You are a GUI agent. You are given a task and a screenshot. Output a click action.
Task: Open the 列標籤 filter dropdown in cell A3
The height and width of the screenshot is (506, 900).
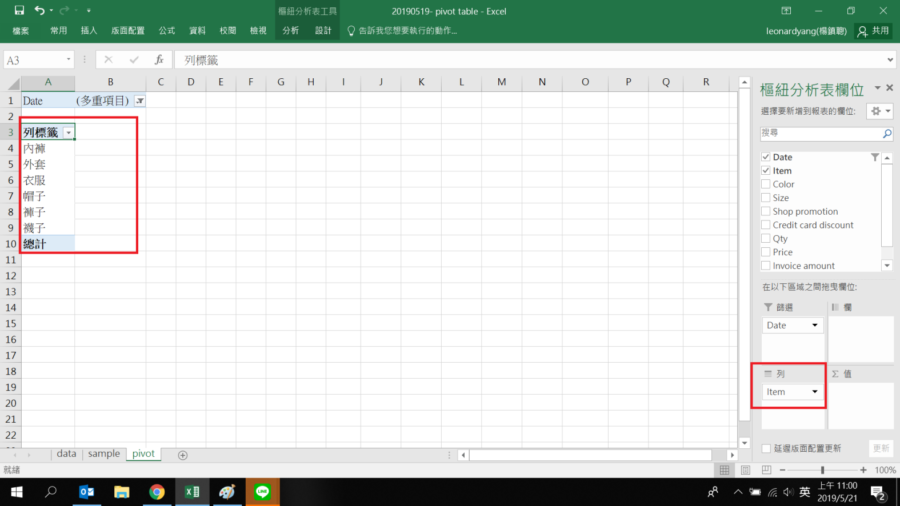tap(67, 132)
